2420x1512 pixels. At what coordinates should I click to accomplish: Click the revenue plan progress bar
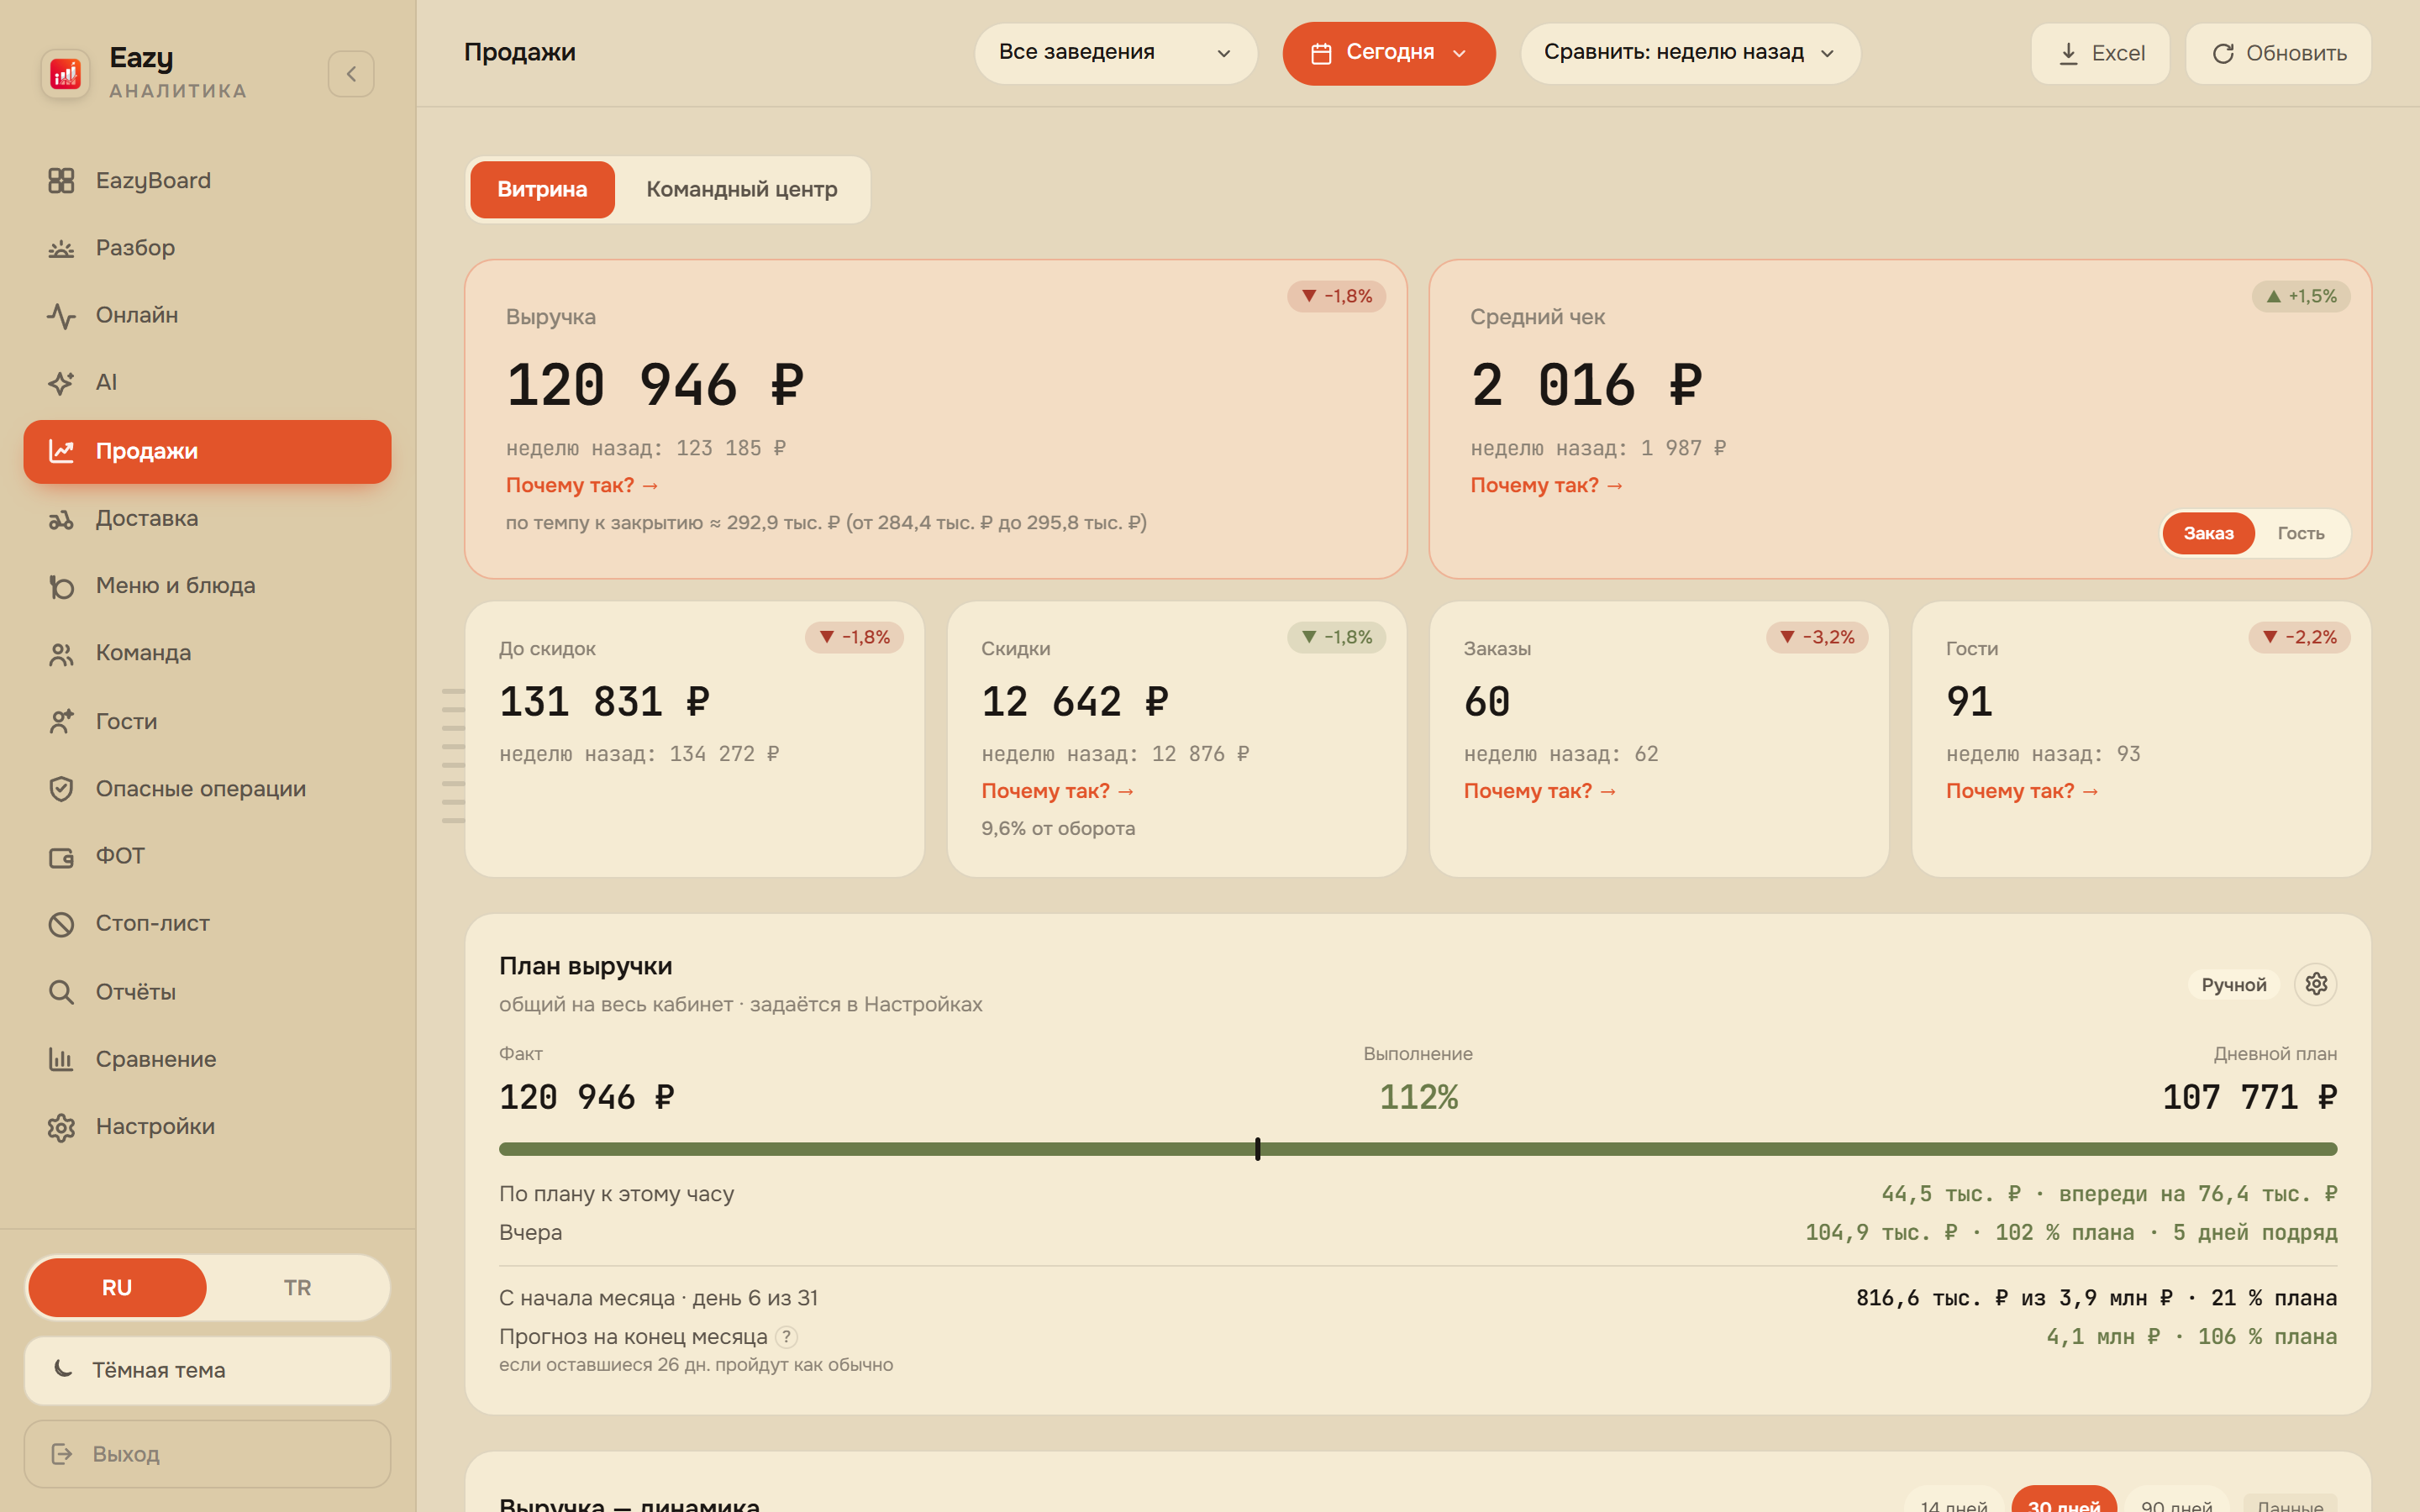[x=1418, y=1149]
